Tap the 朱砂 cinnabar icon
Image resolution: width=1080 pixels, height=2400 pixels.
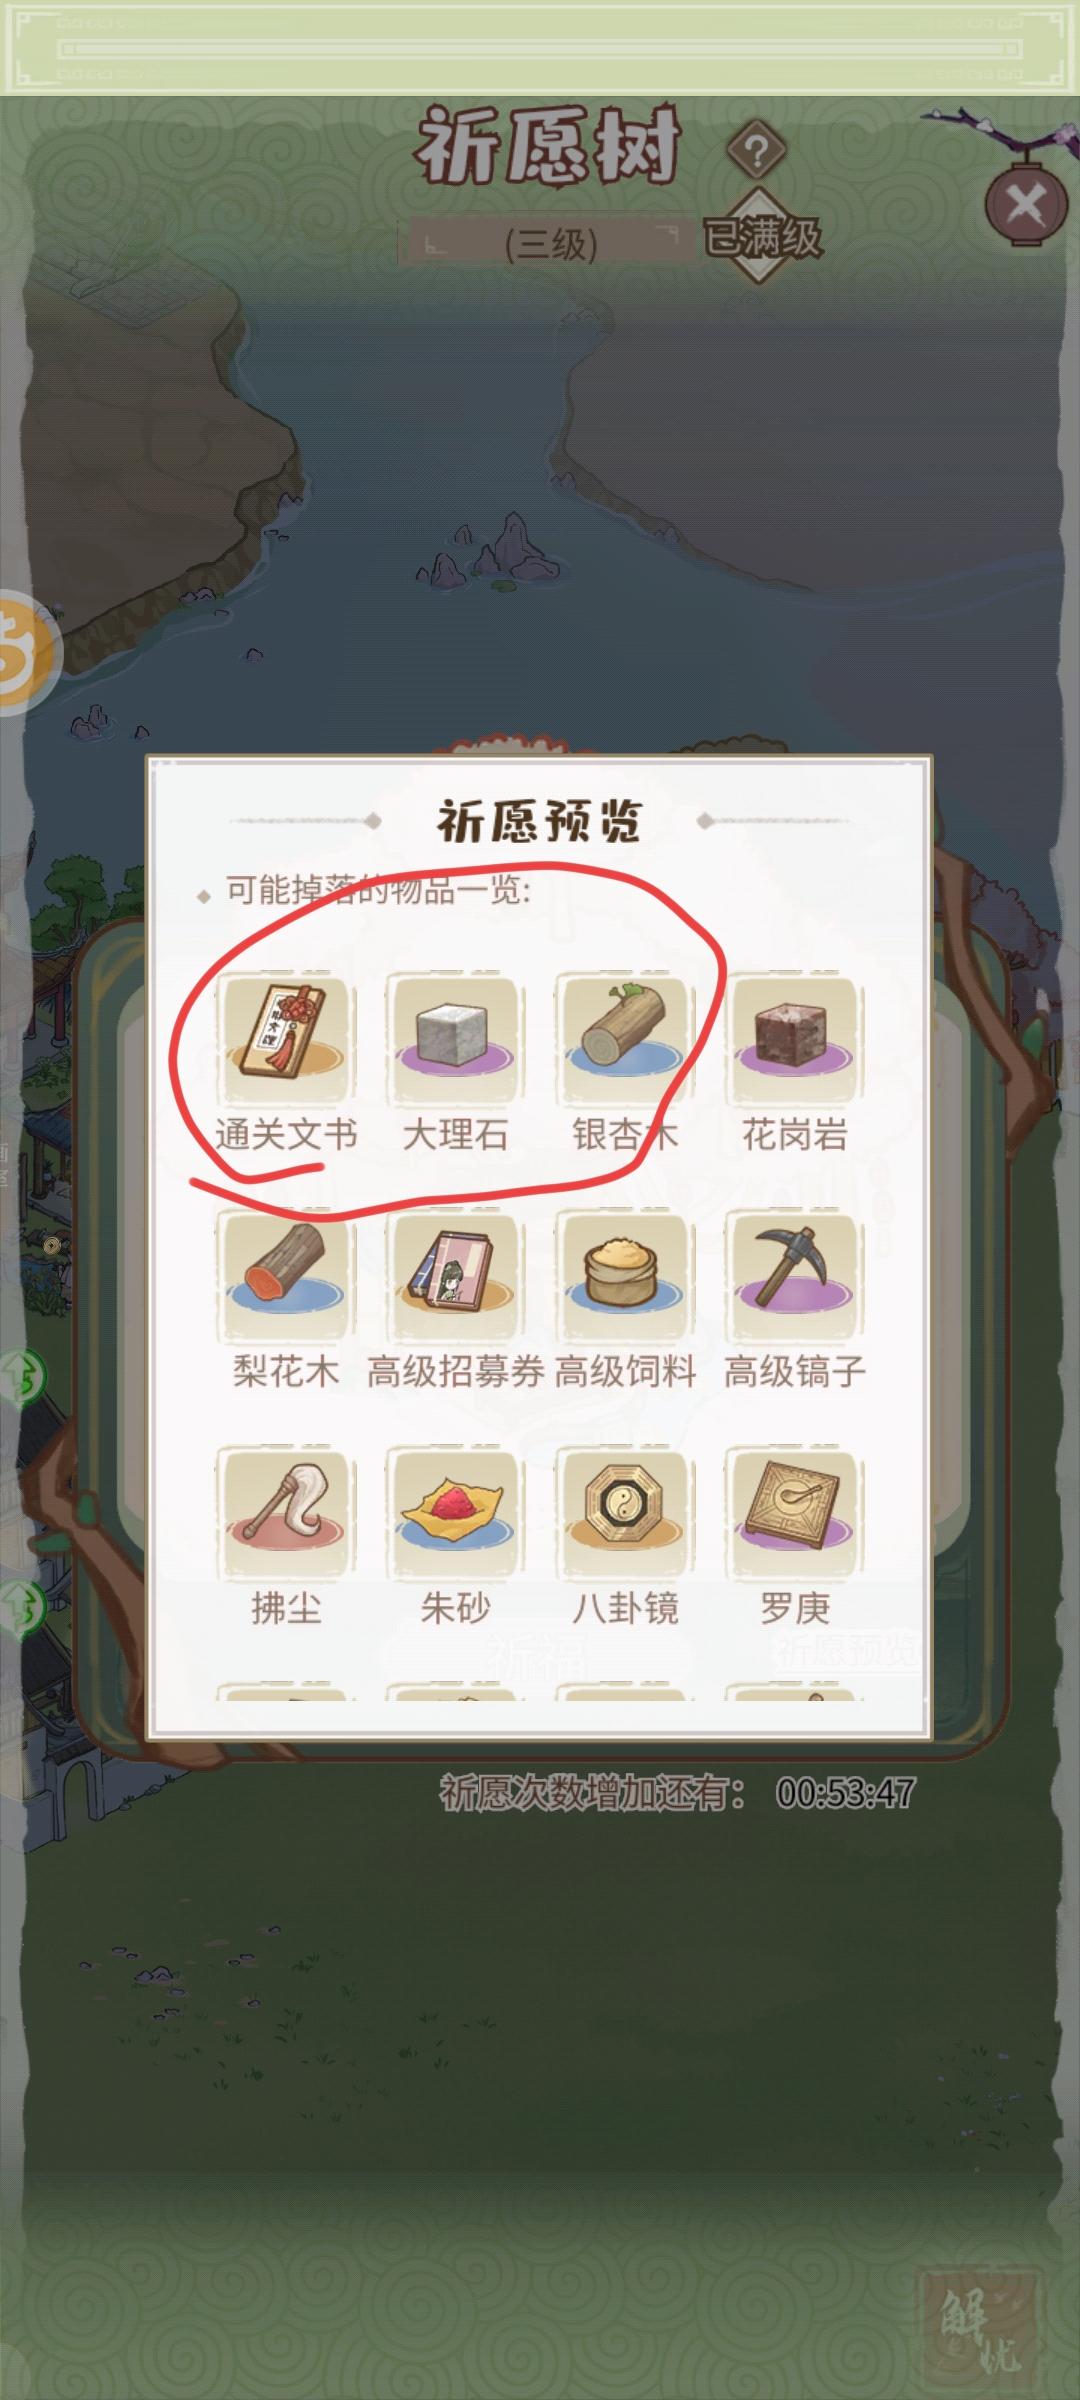(455, 1511)
